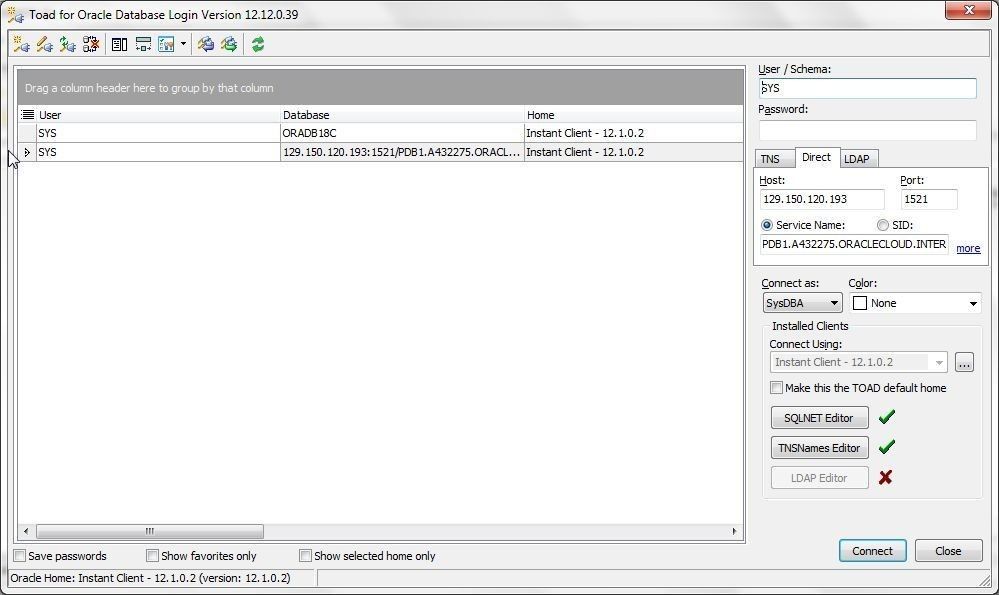The width and height of the screenshot is (999, 595).
Task: Click the Host field 129.150.120.193
Action: click(822, 199)
